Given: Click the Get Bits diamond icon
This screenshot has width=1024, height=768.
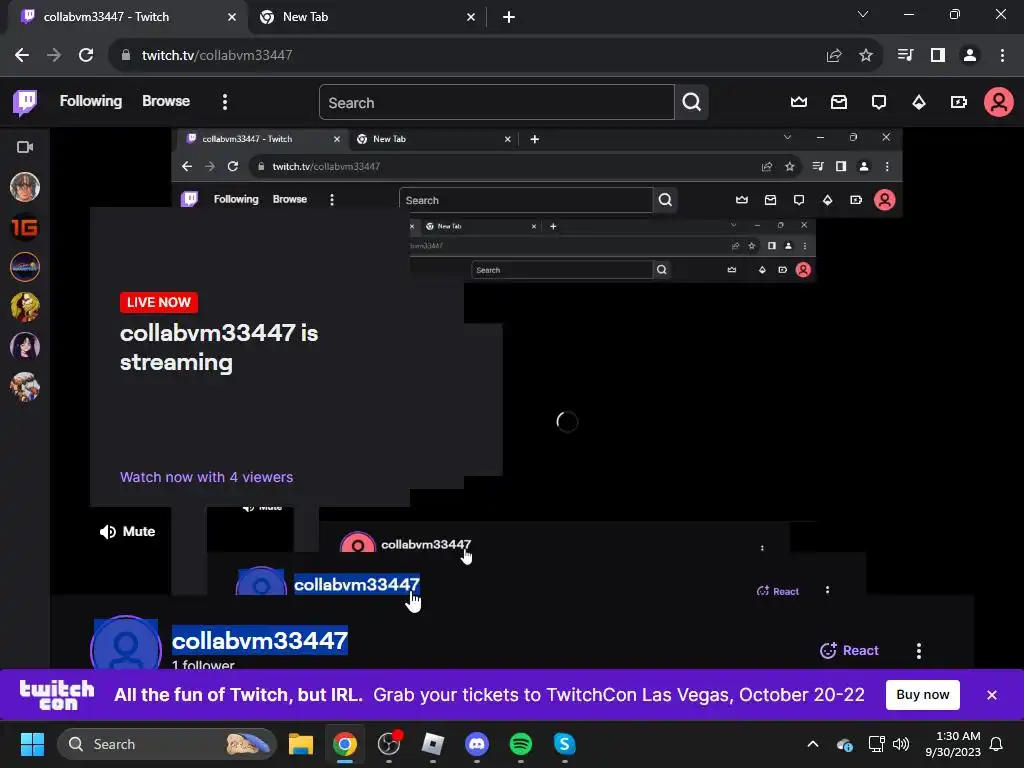Looking at the screenshot, I should 919,102.
